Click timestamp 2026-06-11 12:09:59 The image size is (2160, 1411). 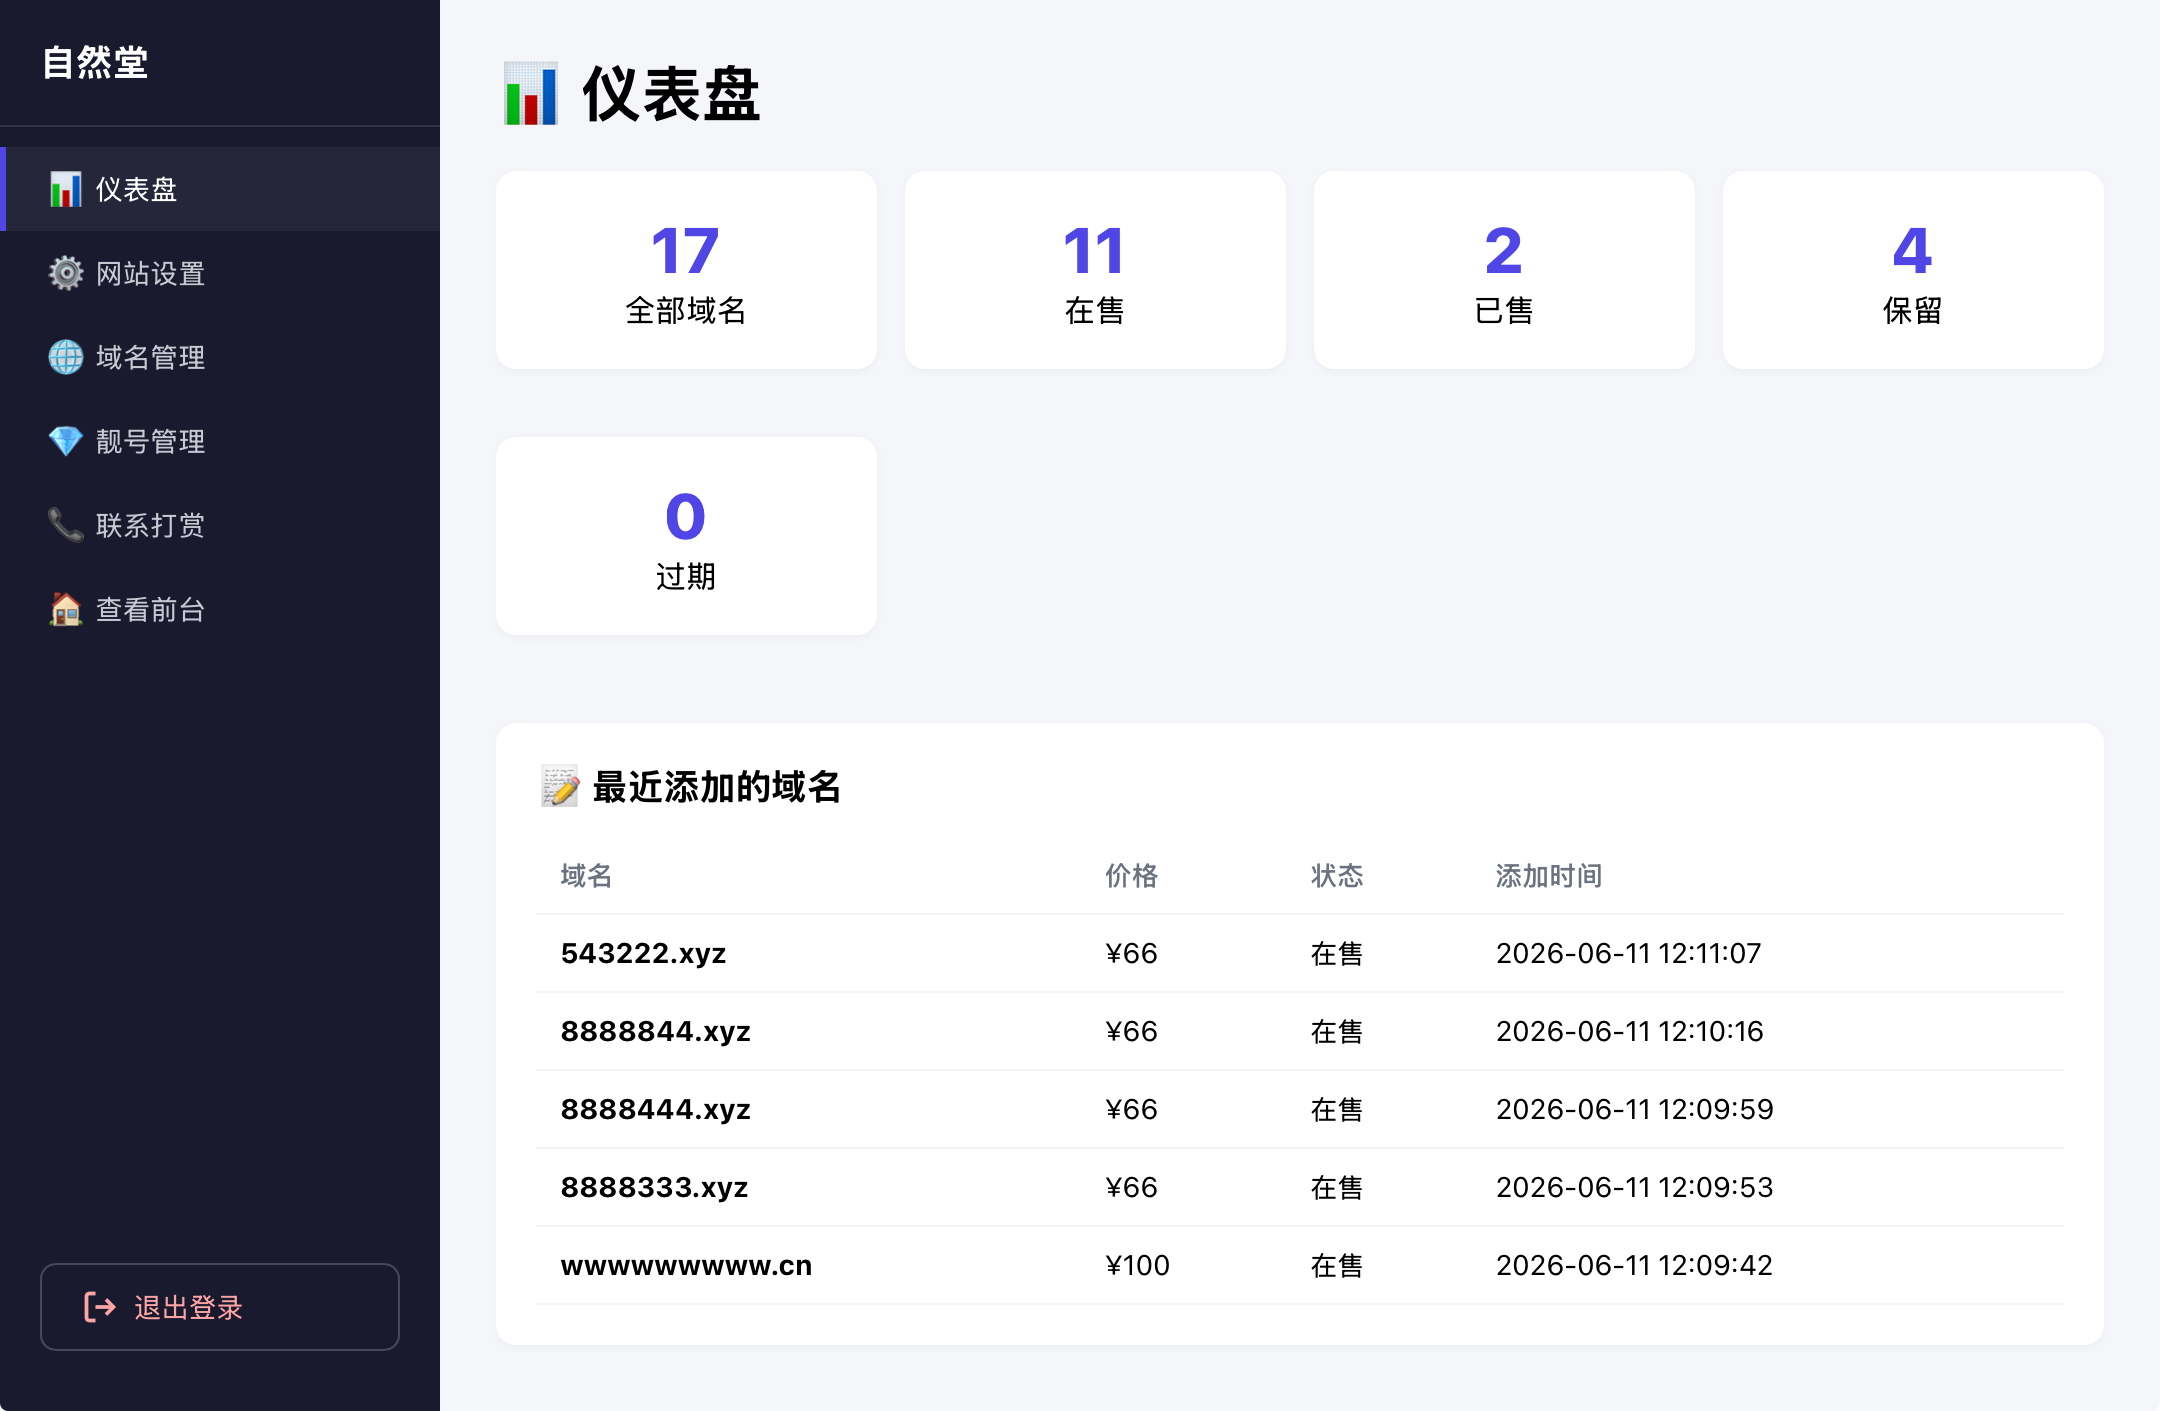pos(1634,1110)
